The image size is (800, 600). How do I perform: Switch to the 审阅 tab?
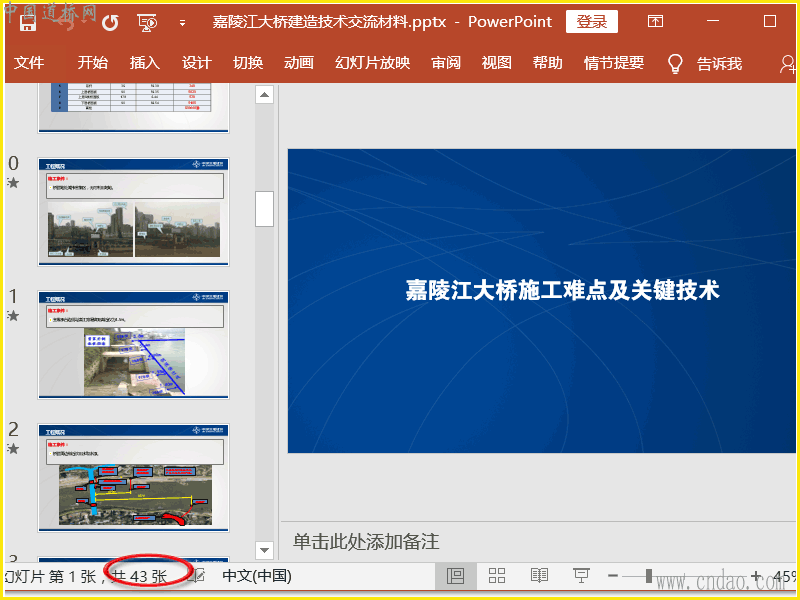click(x=446, y=63)
